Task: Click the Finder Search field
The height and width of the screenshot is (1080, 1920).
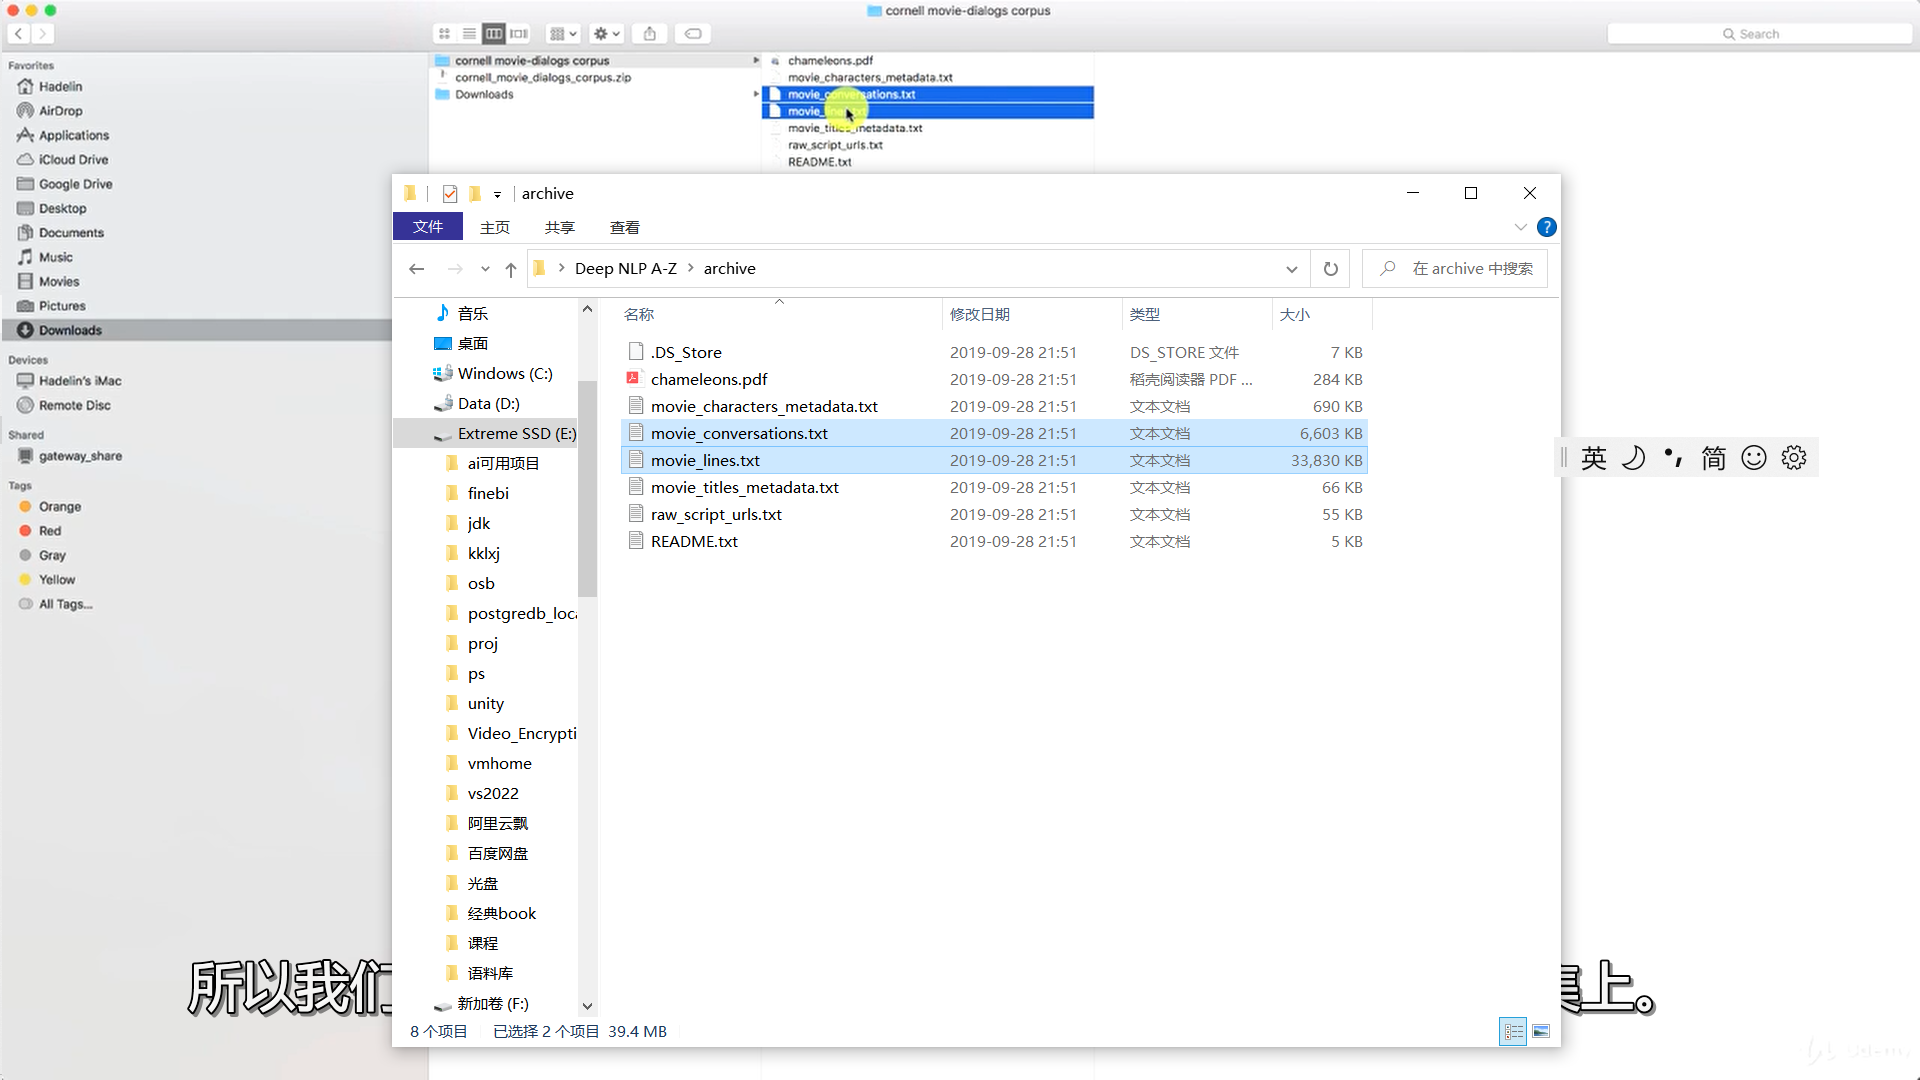Action: (x=1759, y=34)
